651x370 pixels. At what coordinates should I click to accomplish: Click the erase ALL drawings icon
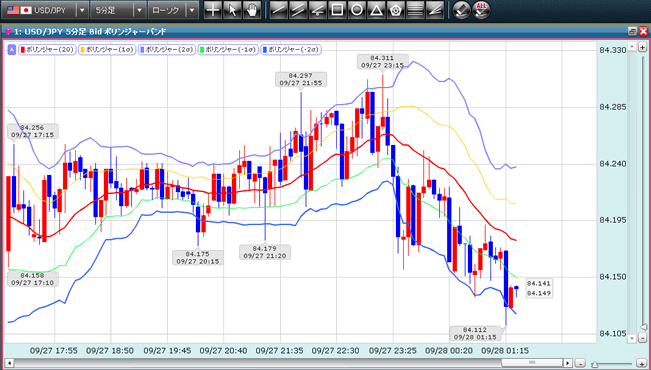pyautogui.click(x=481, y=10)
